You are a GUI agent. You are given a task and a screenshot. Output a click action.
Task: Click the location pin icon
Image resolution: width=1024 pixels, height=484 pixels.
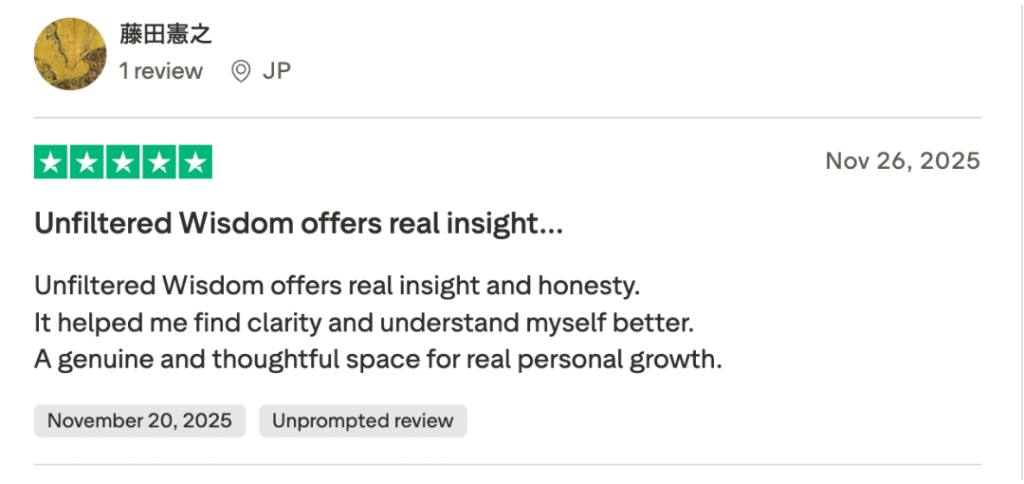click(240, 72)
